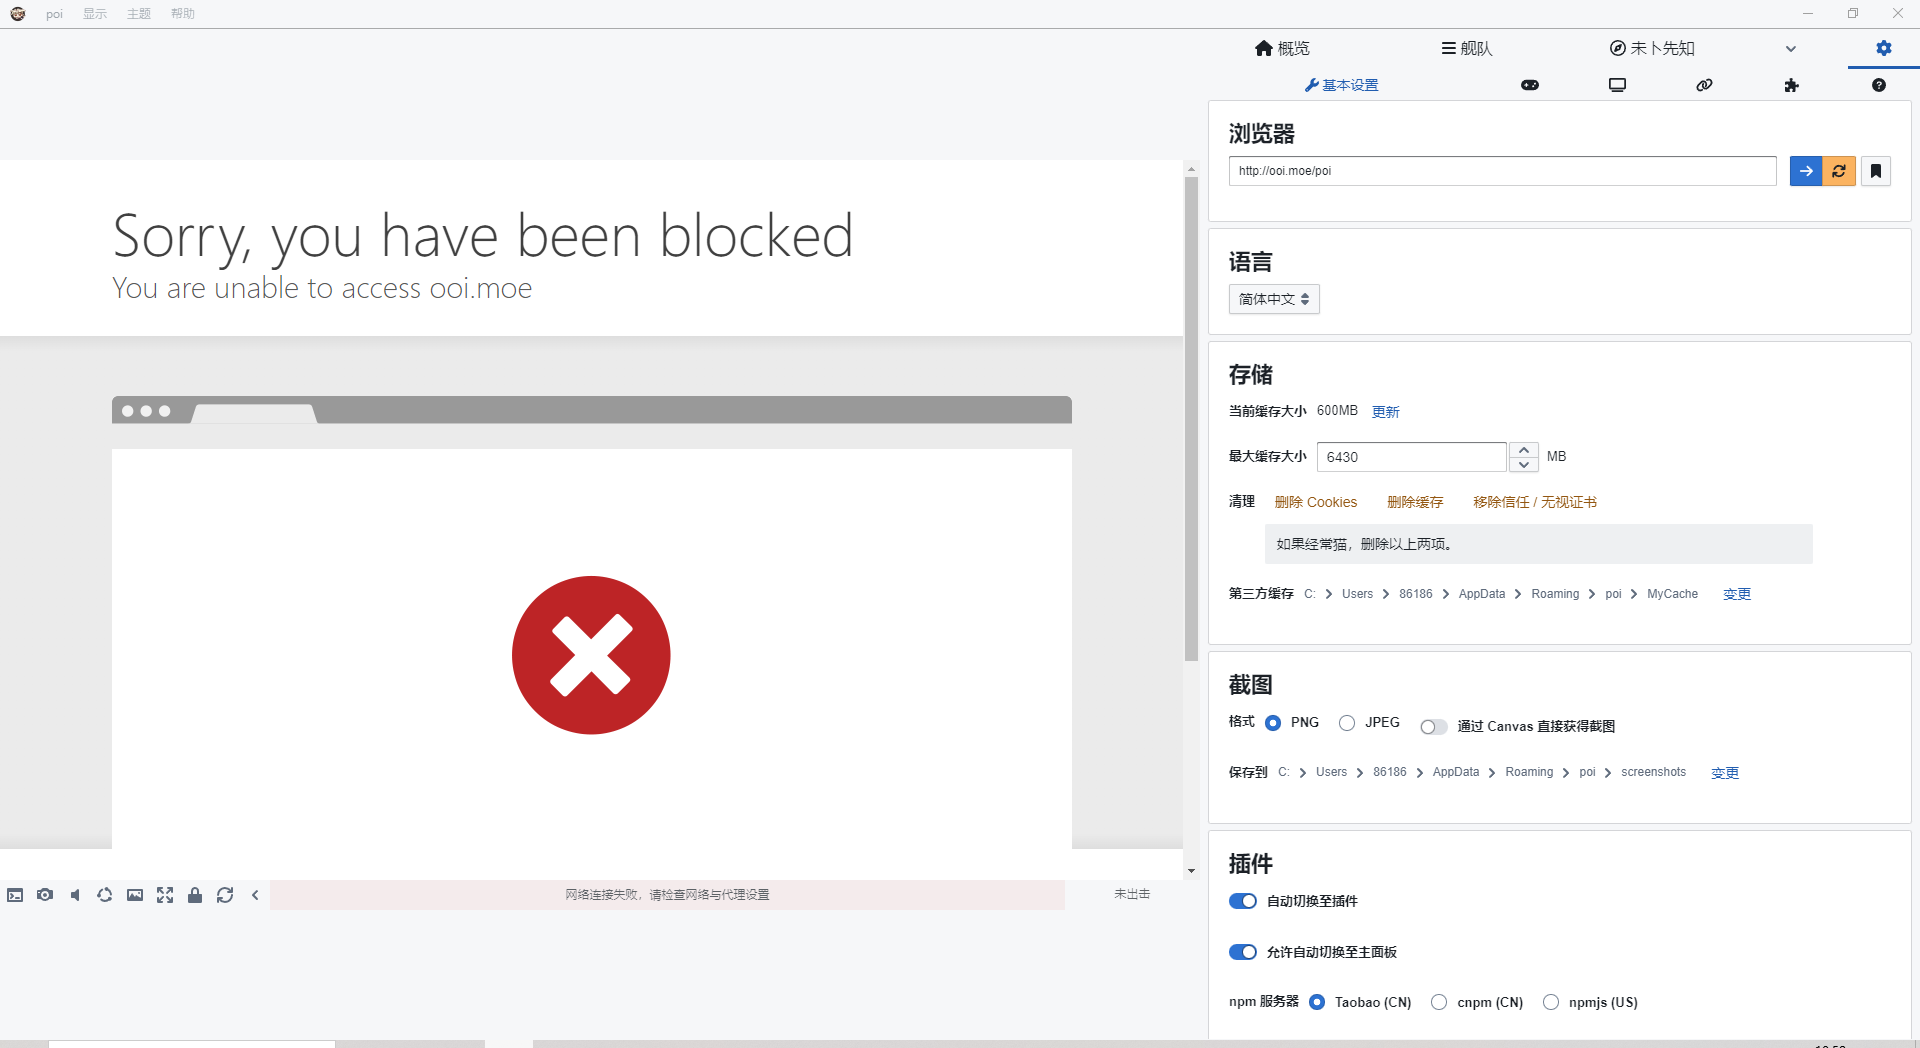Click scrollbar down arrow in game view
The image size is (1920, 1048).
(1191, 871)
